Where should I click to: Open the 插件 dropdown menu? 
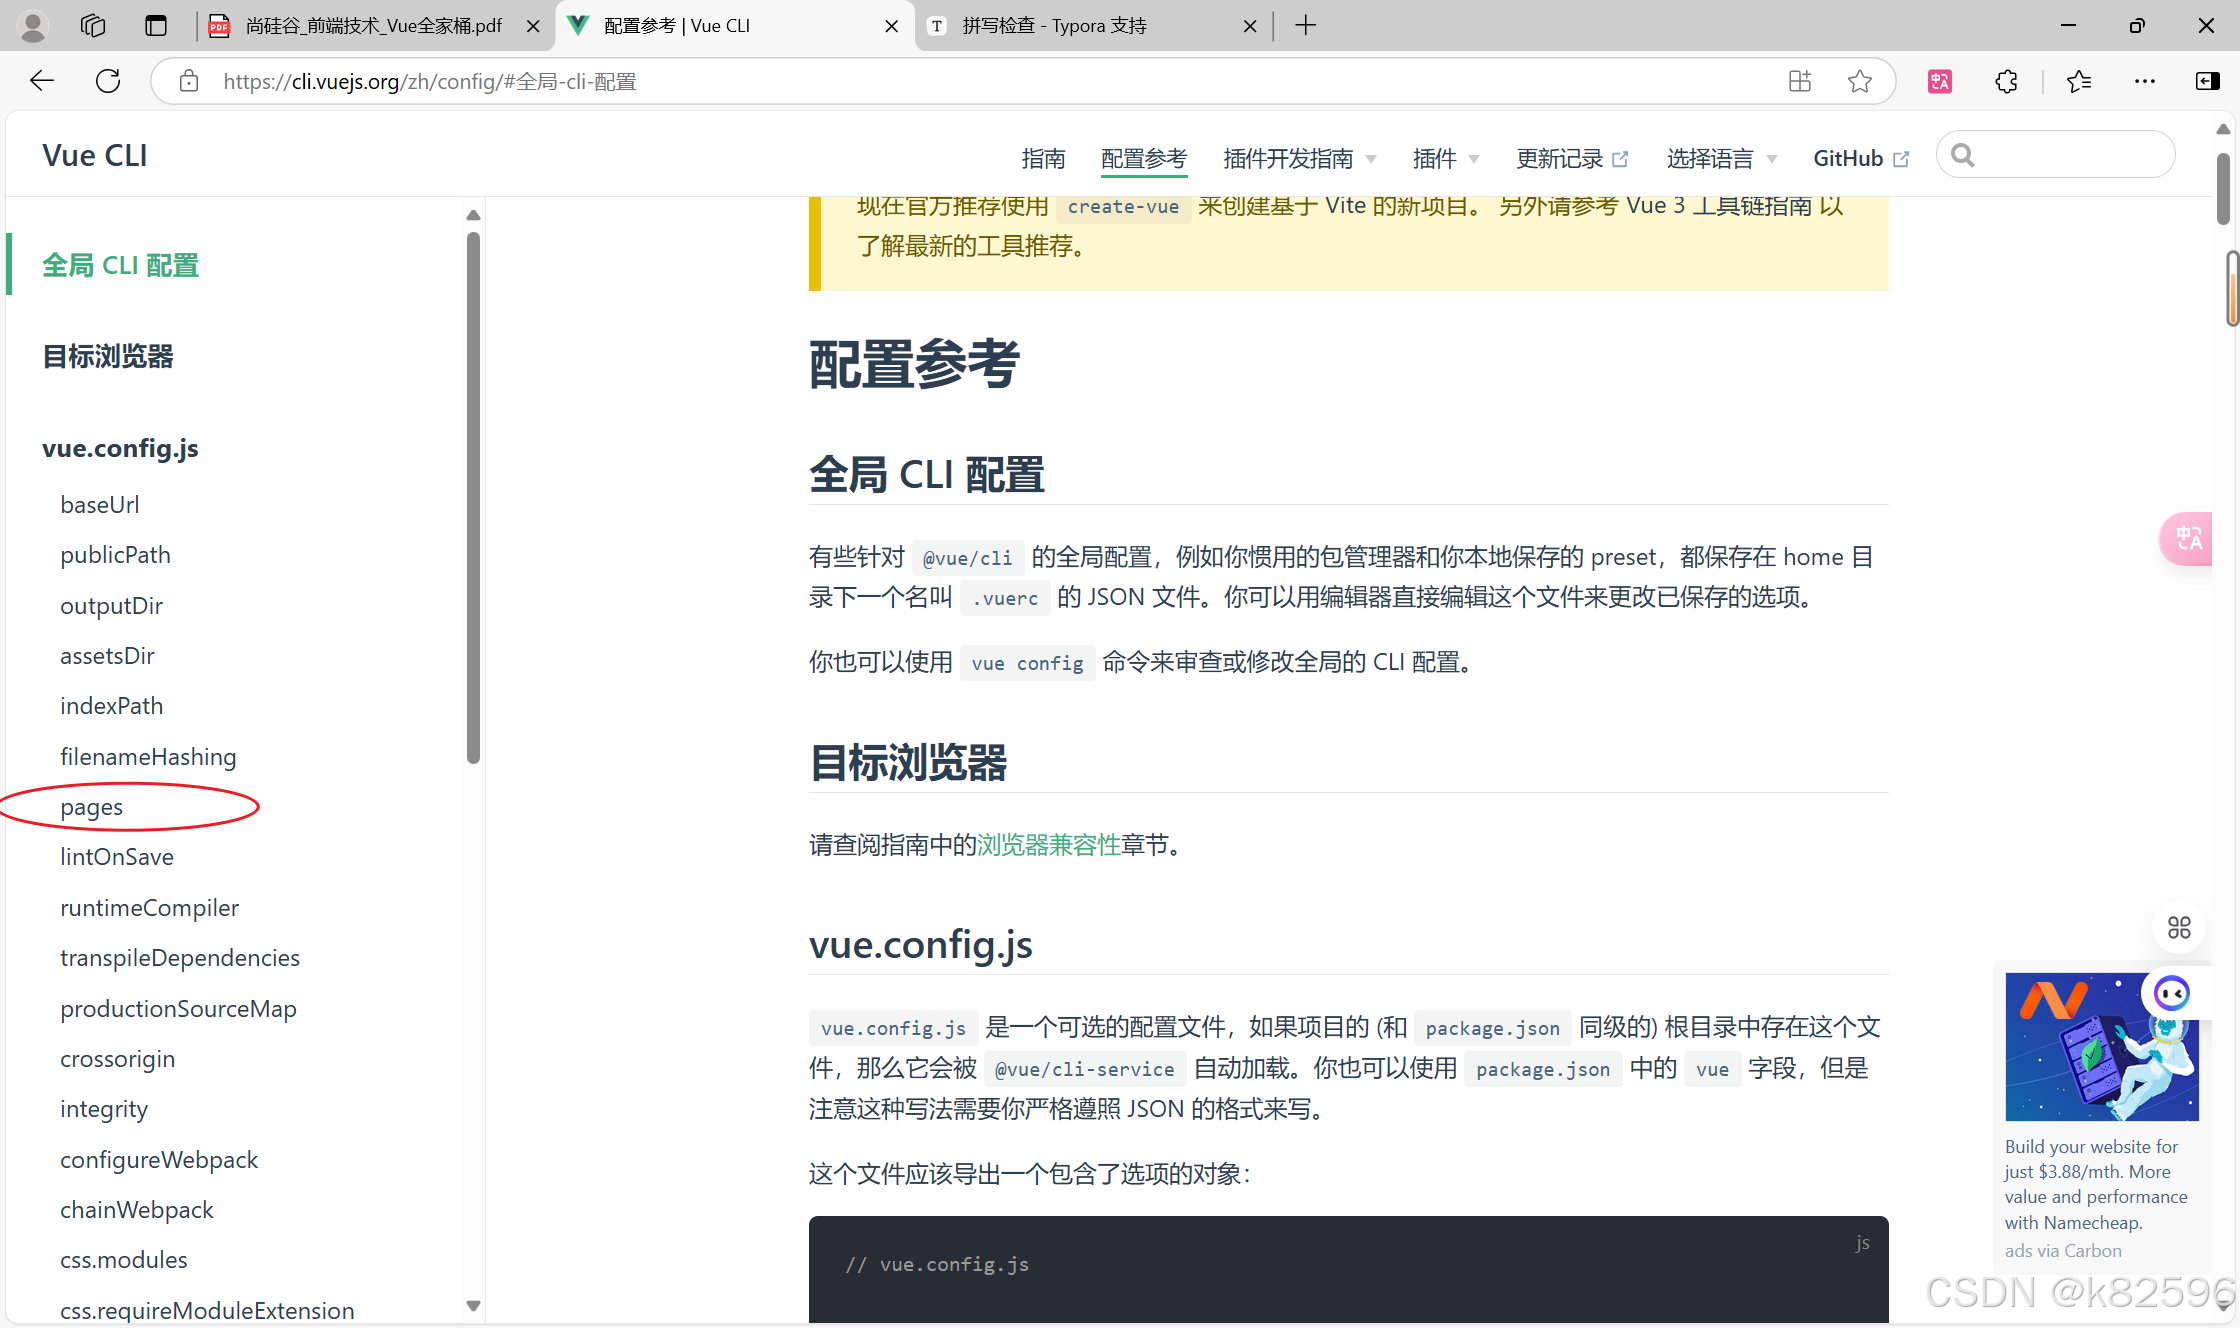click(x=1436, y=158)
